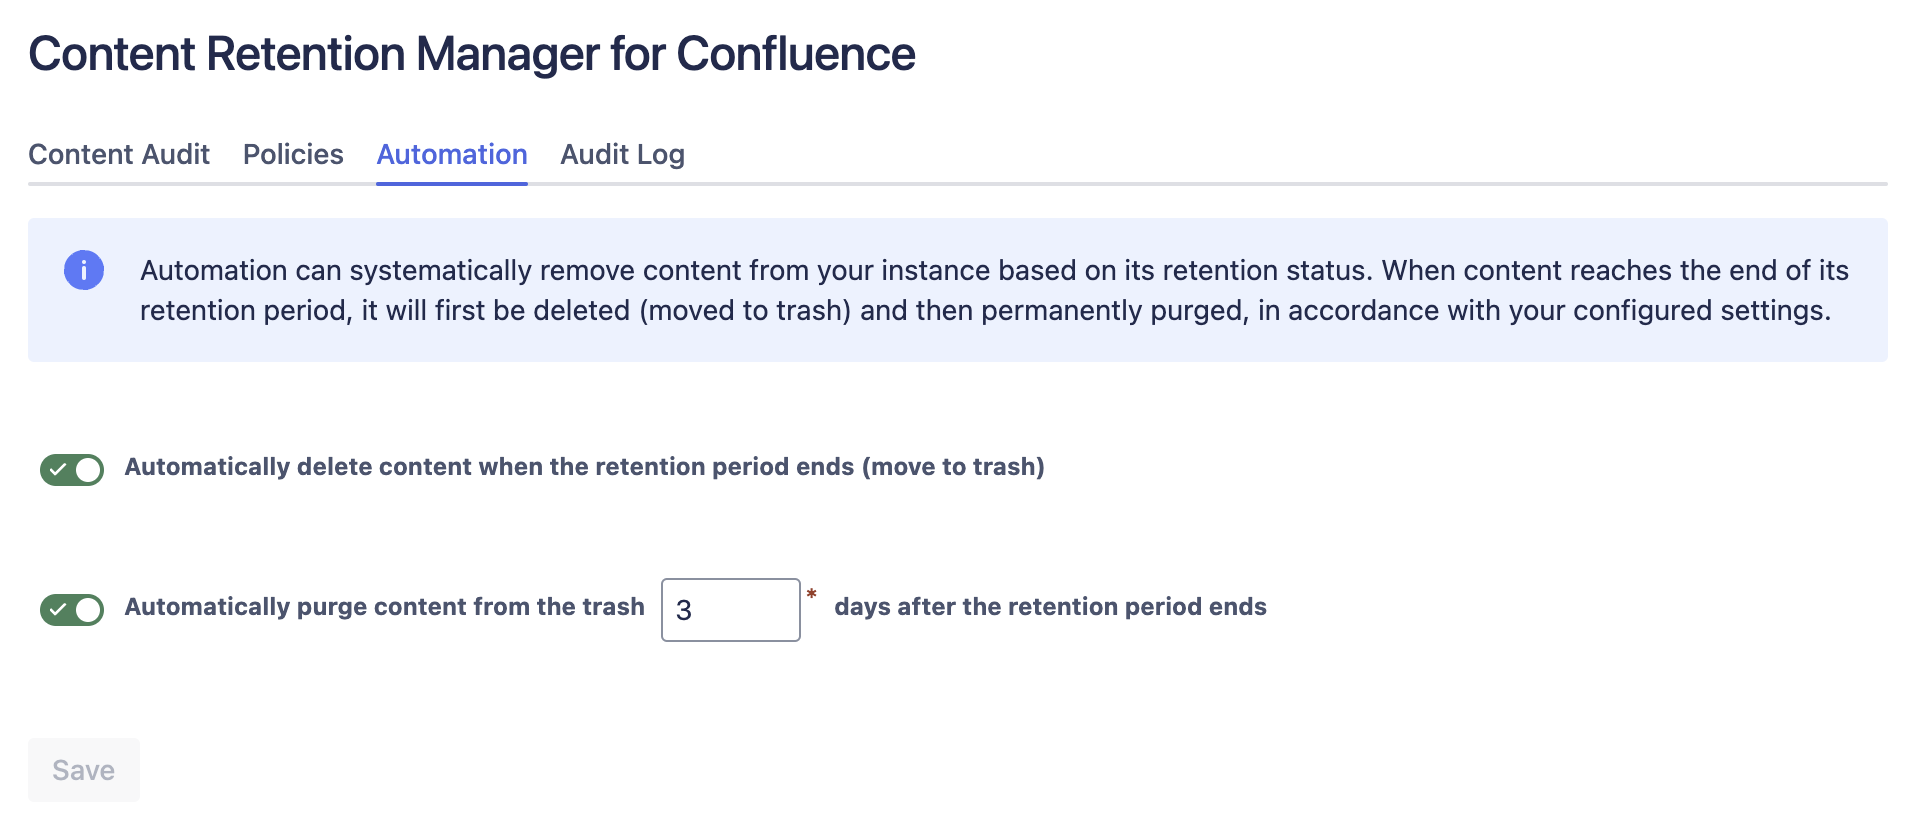
Task: Click 'days after the retention period ends' text
Action: 1050,607
